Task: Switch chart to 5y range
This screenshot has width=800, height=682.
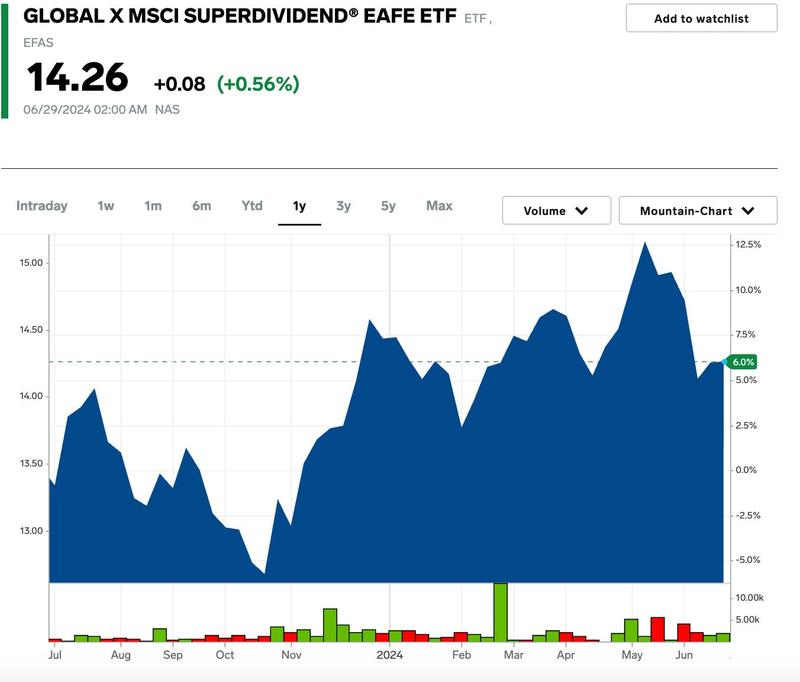Action: click(388, 206)
